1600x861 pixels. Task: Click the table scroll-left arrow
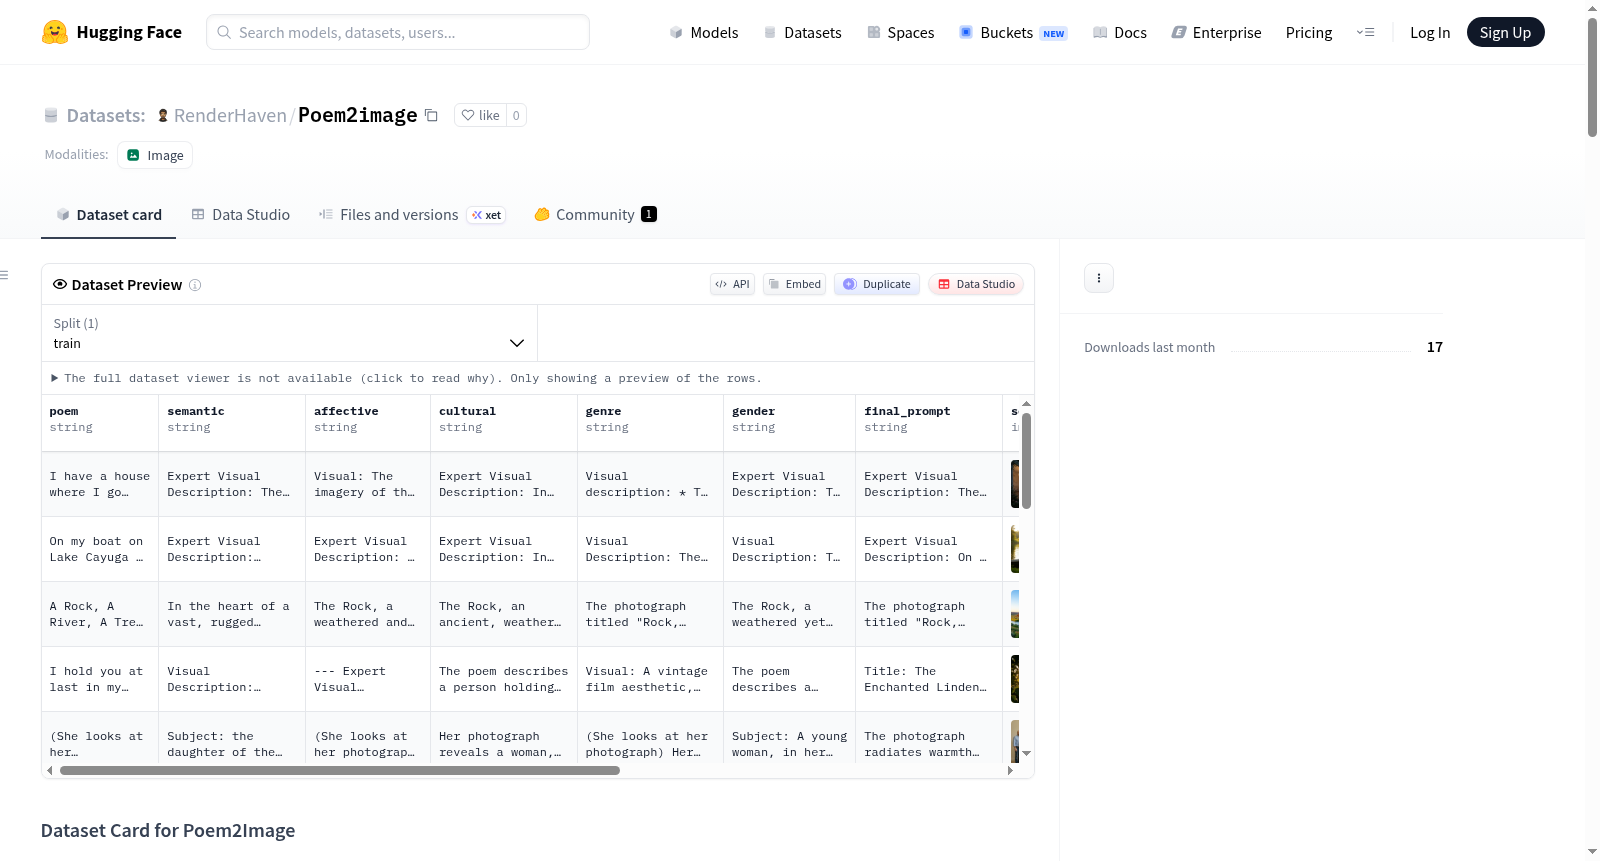click(50, 770)
